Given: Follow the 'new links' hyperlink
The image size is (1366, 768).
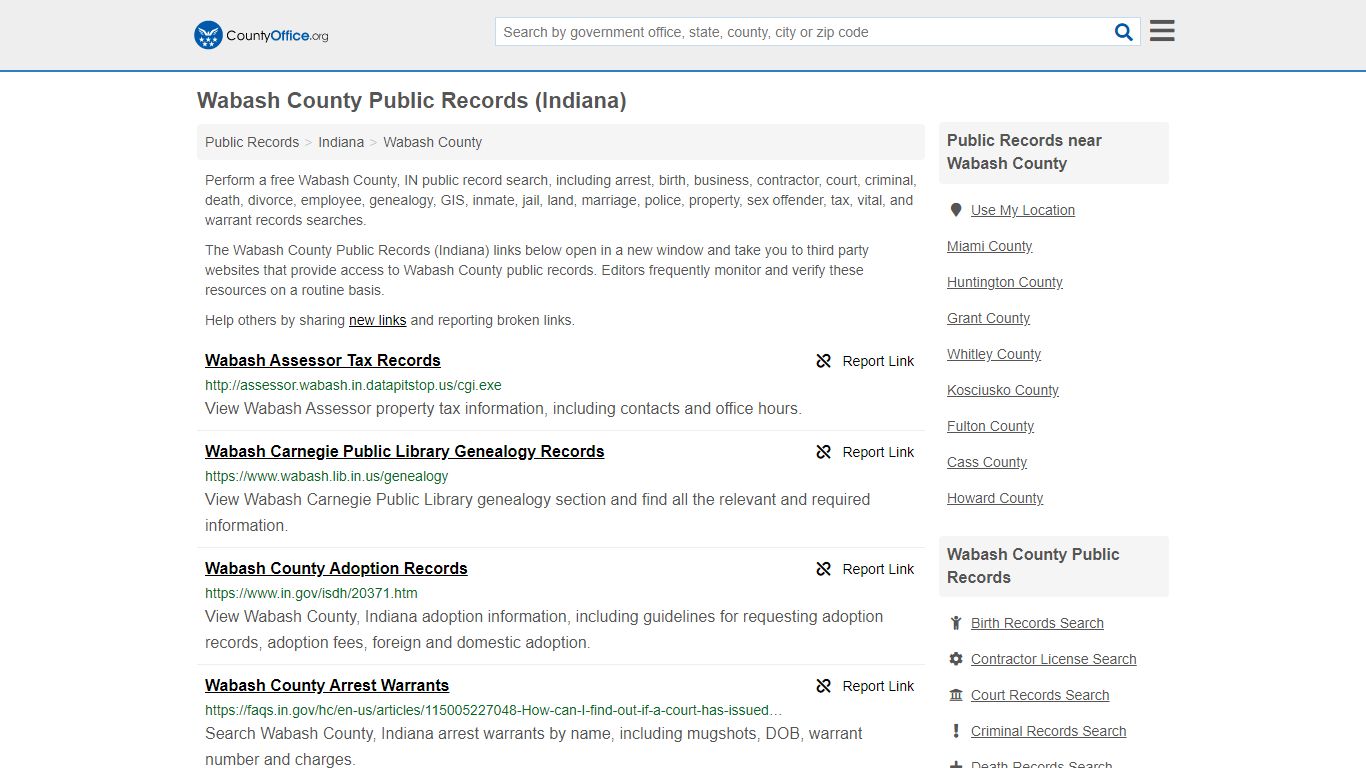Looking at the screenshot, I should 377,320.
